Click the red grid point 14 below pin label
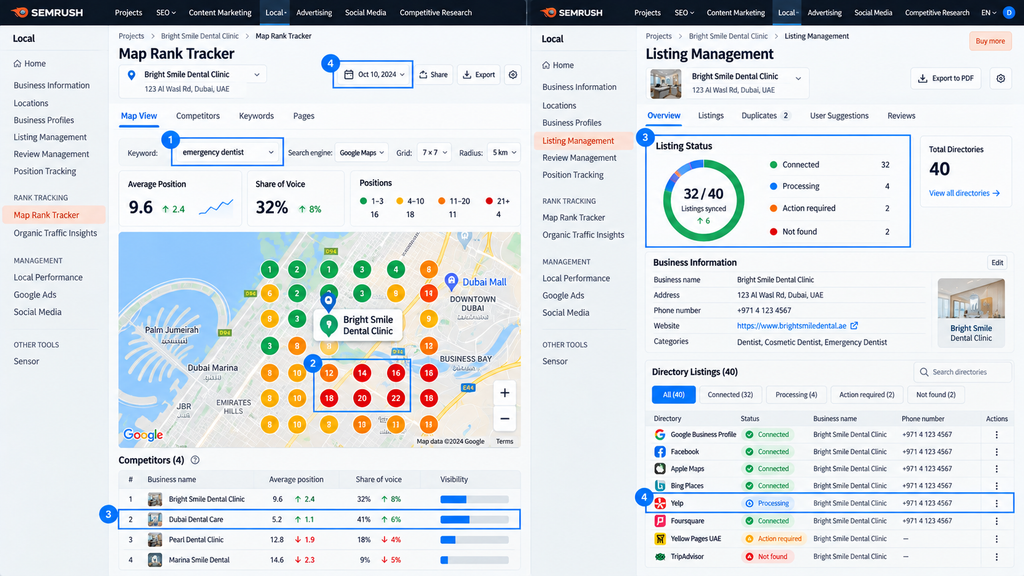The width and height of the screenshot is (1024, 576). click(x=362, y=373)
